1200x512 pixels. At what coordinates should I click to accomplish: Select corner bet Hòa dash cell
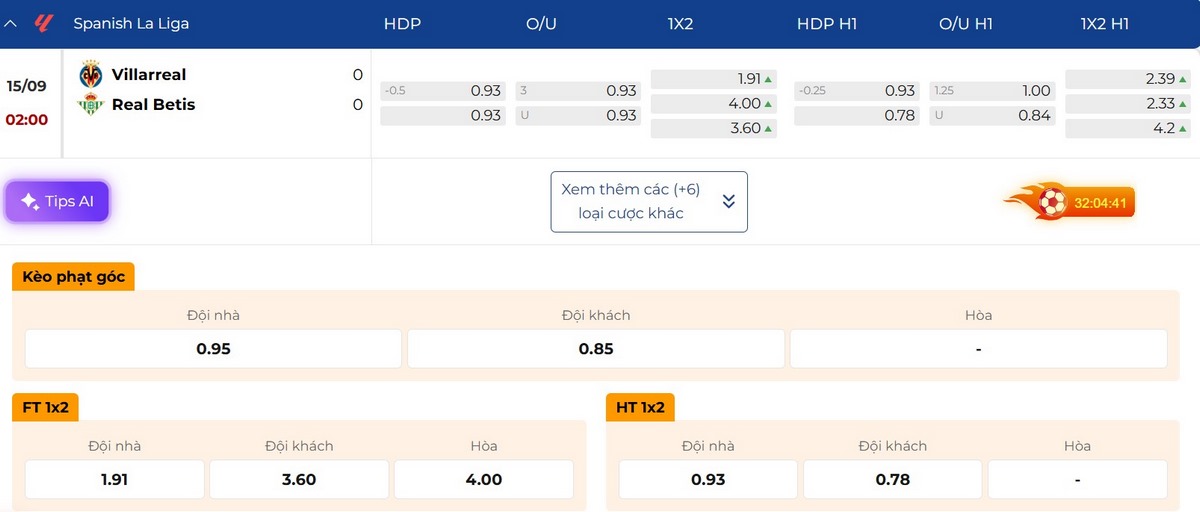point(978,349)
